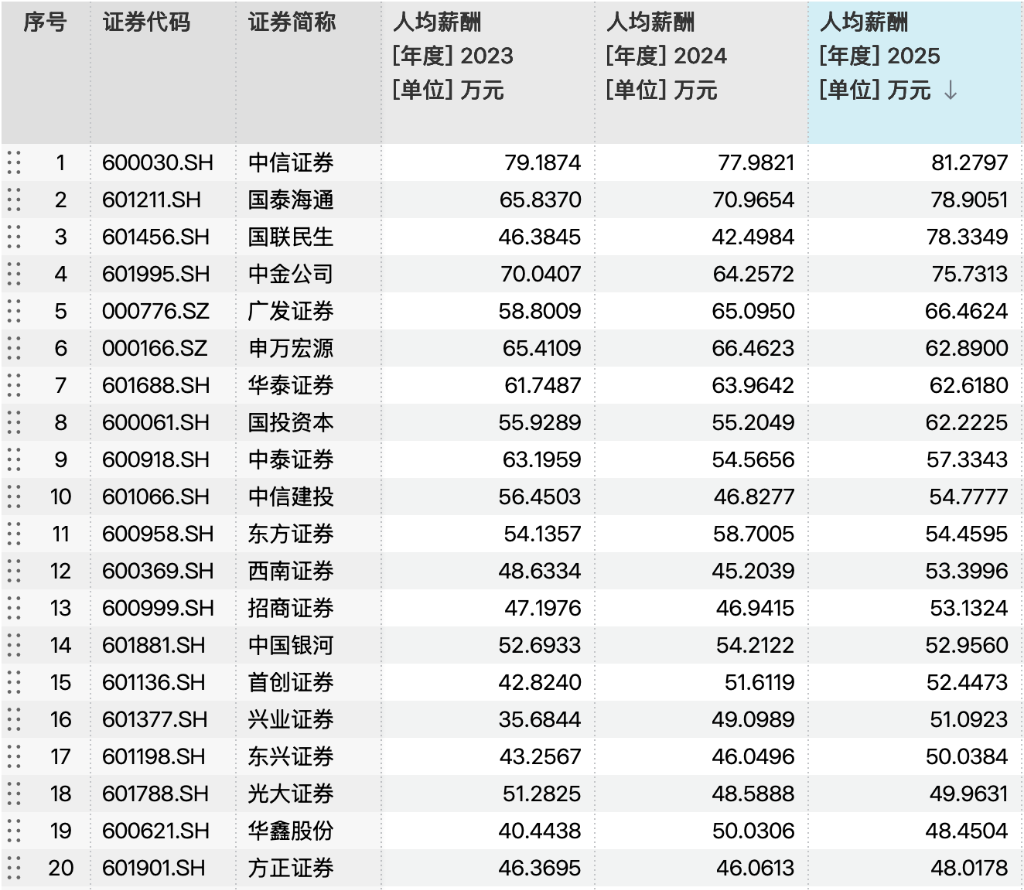This screenshot has height=890, width=1024.
Task: Select stock code 000166.SZ
Action: coord(155,348)
